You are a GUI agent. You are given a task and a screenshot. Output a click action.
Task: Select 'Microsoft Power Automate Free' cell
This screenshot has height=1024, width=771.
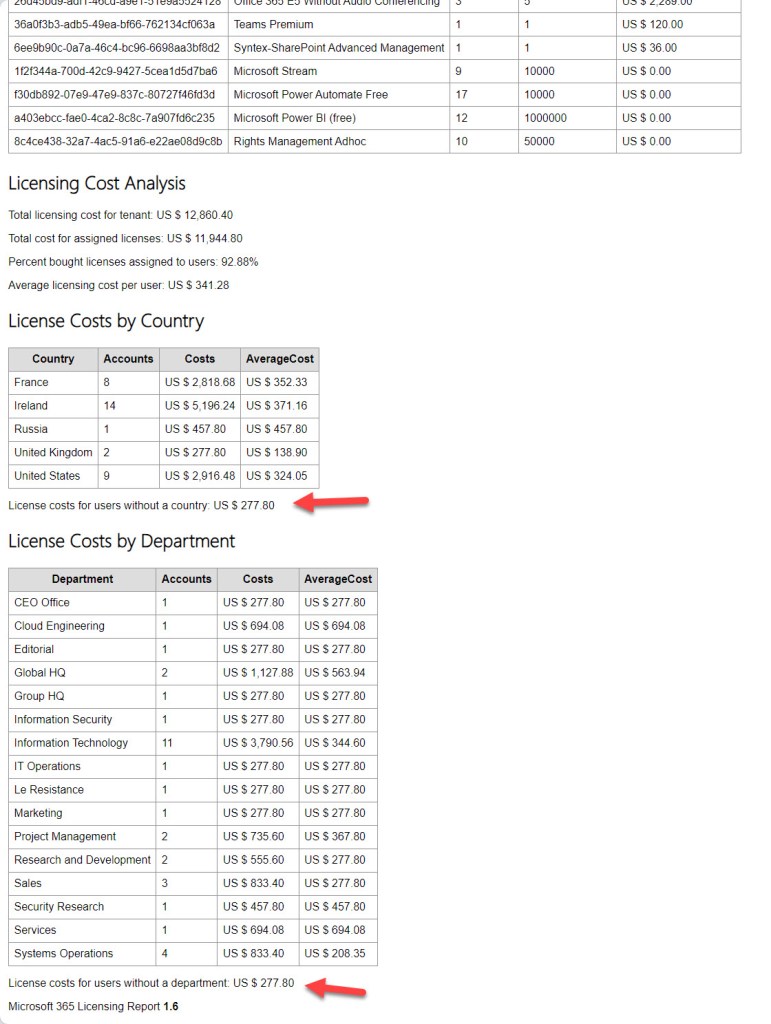click(x=339, y=95)
